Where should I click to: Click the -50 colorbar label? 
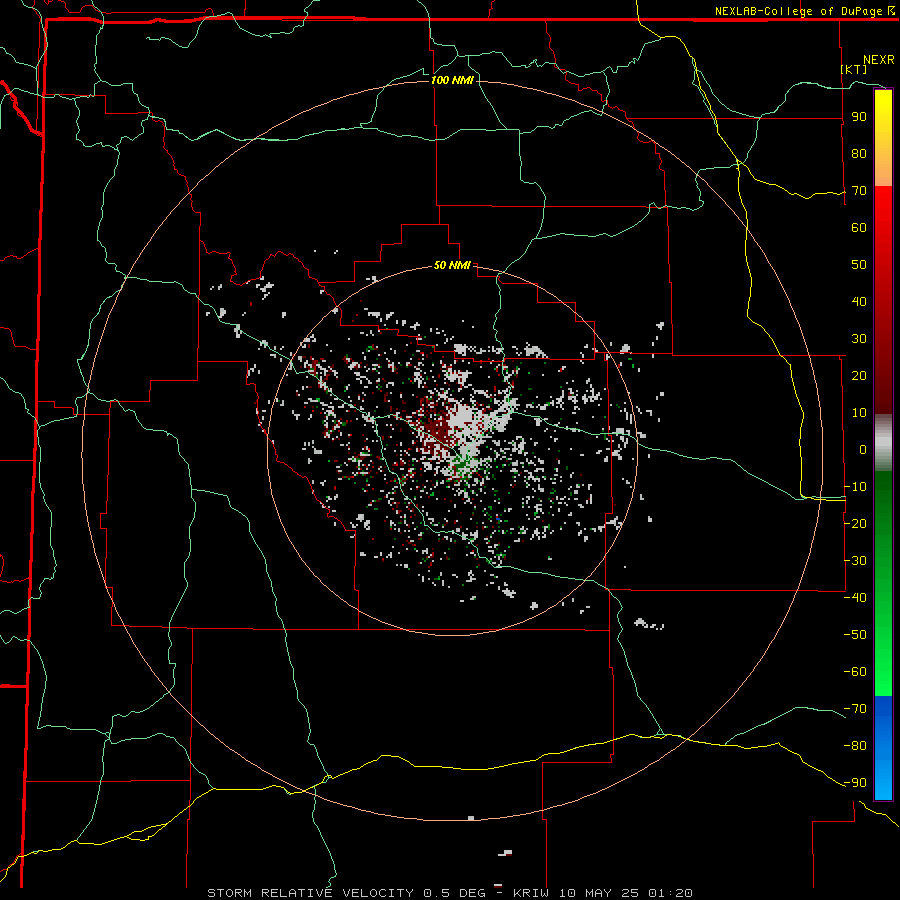(855, 634)
